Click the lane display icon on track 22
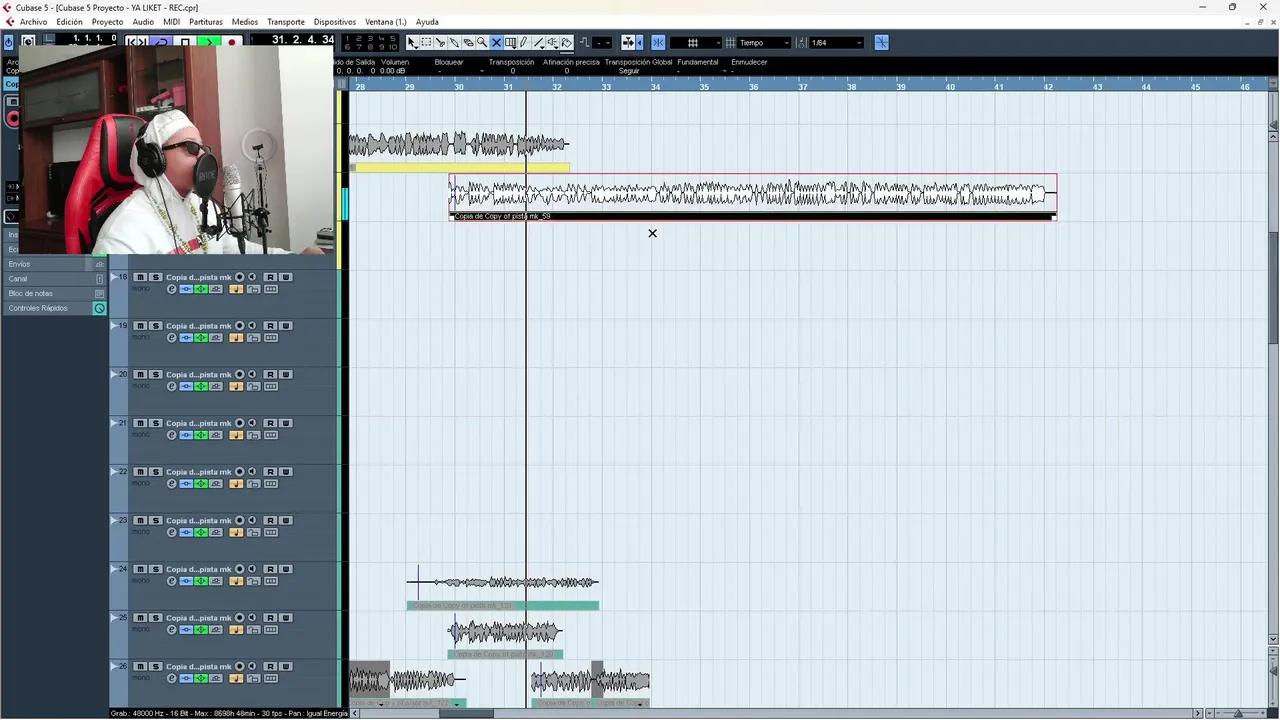The height and width of the screenshot is (720, 1280). tap(271, 484)
